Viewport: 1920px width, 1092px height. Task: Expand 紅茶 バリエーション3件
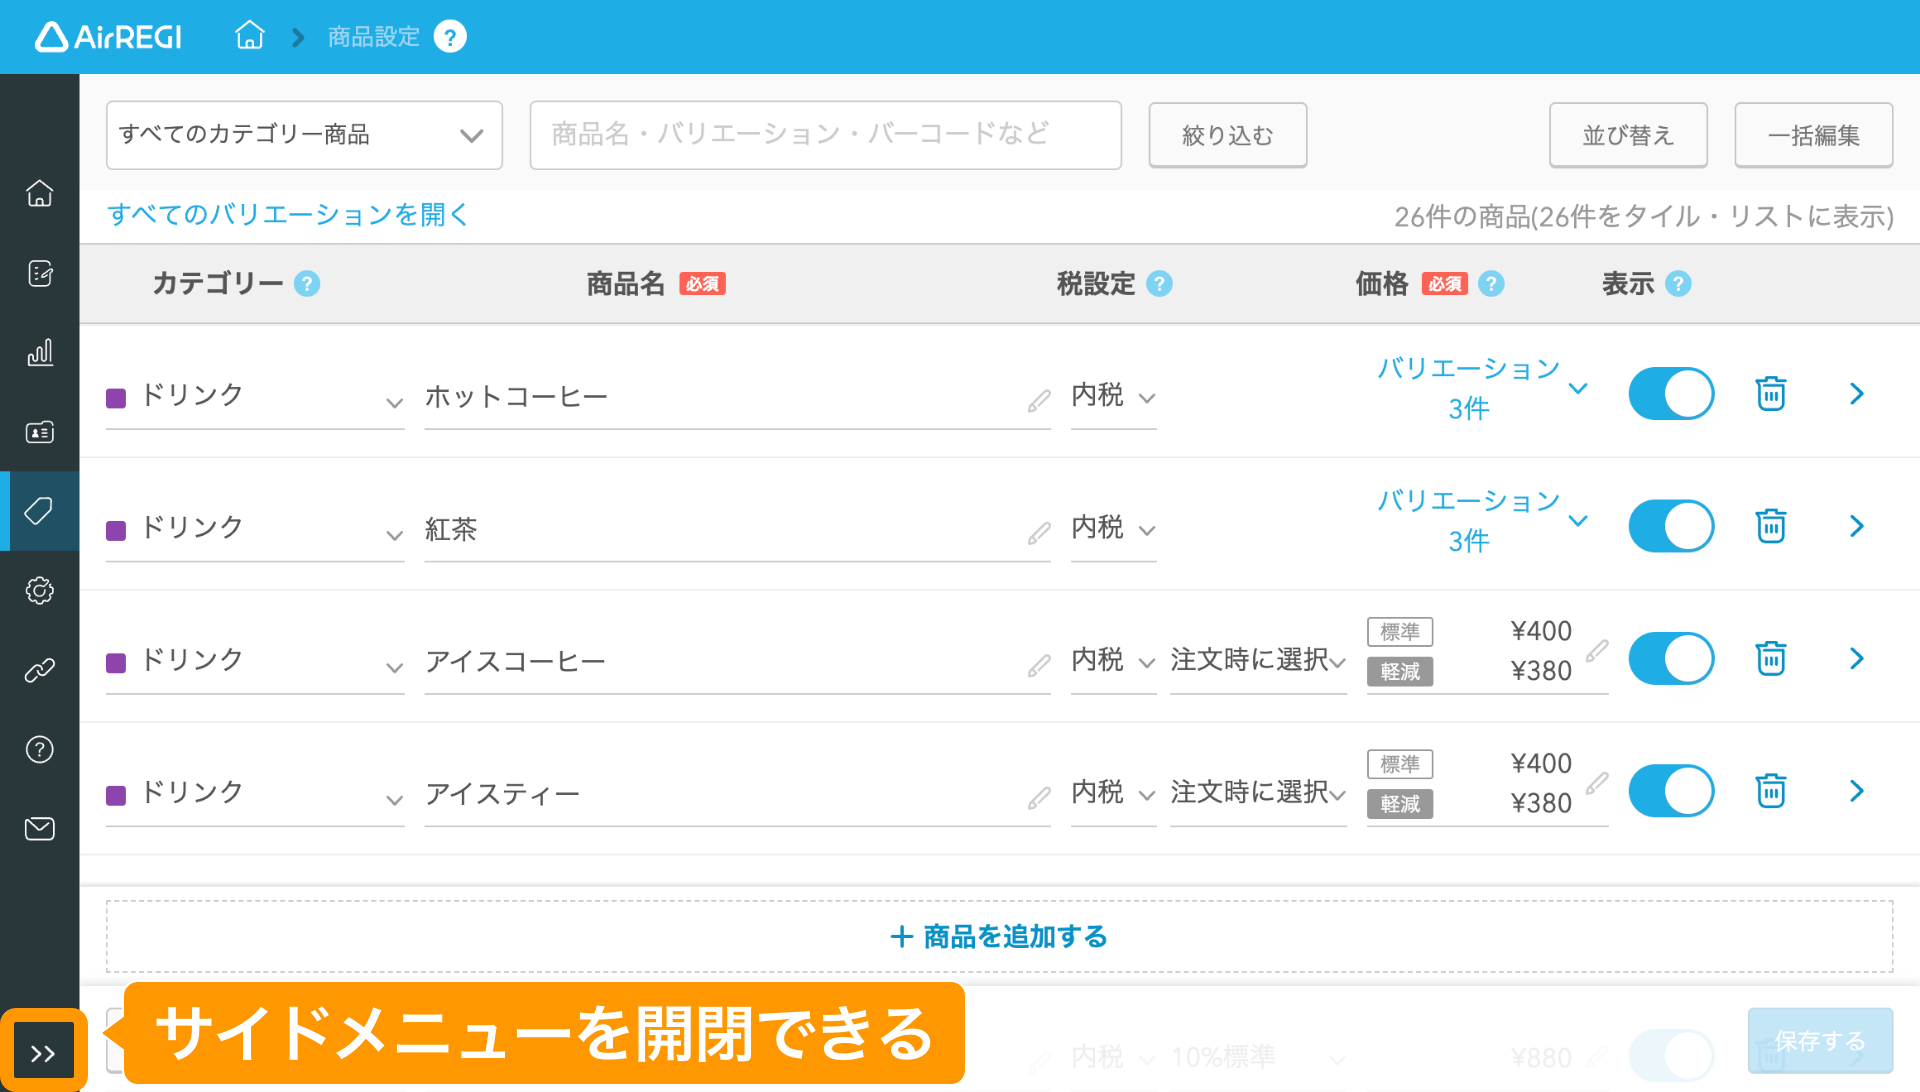pyautogui.click(x=1482, y=521)
